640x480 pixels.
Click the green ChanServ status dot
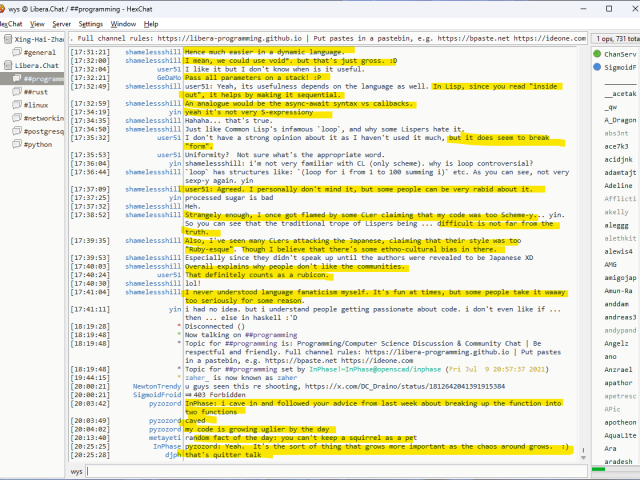(x=597, y=54)
